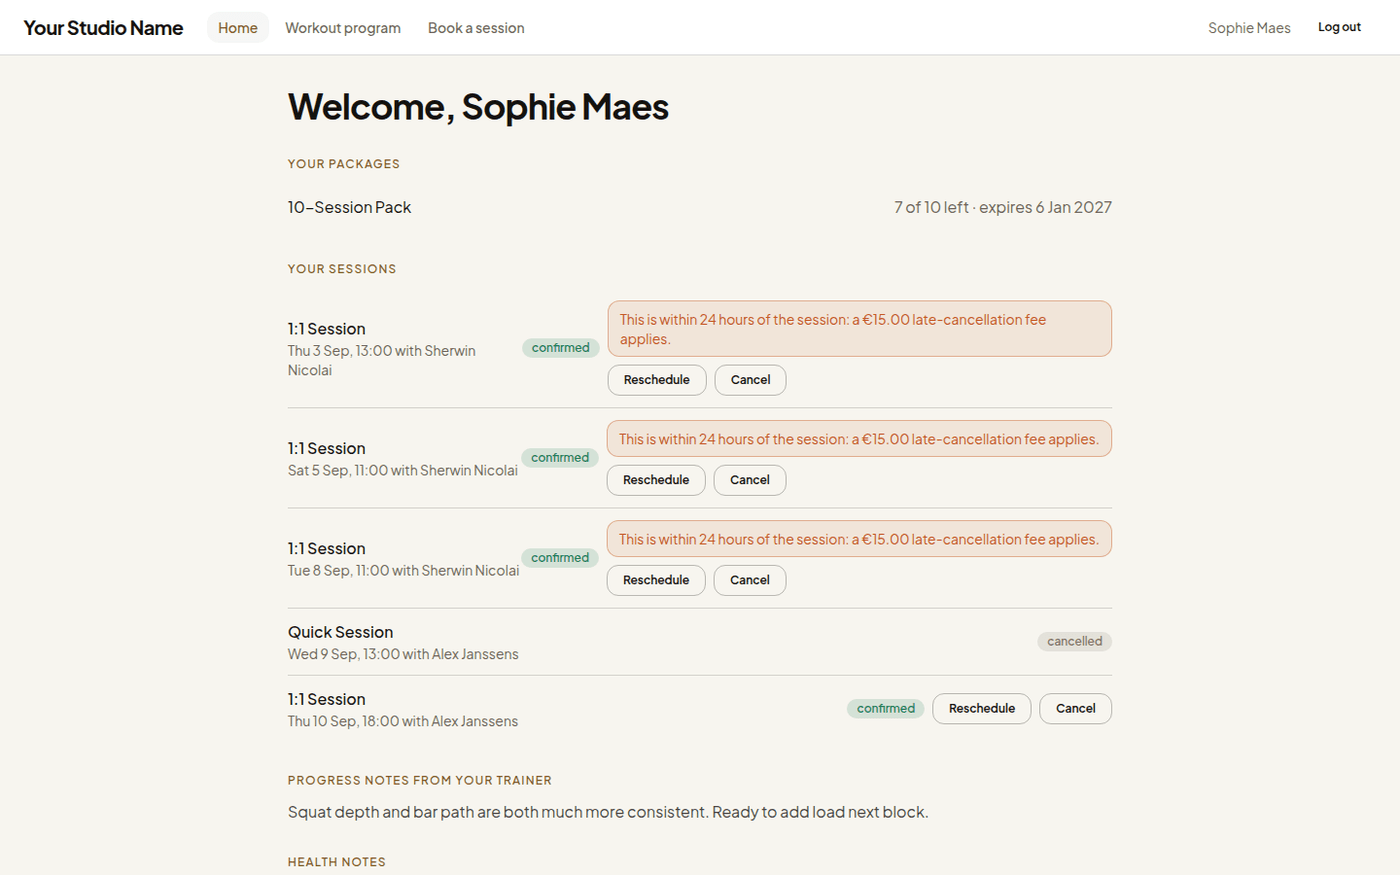The width and height of the screenshot is (1400, 875).
Task: Click 'Sat 5 Sep, 11:00 with Sherwin Nicolai'
Action: click(403, 470)
